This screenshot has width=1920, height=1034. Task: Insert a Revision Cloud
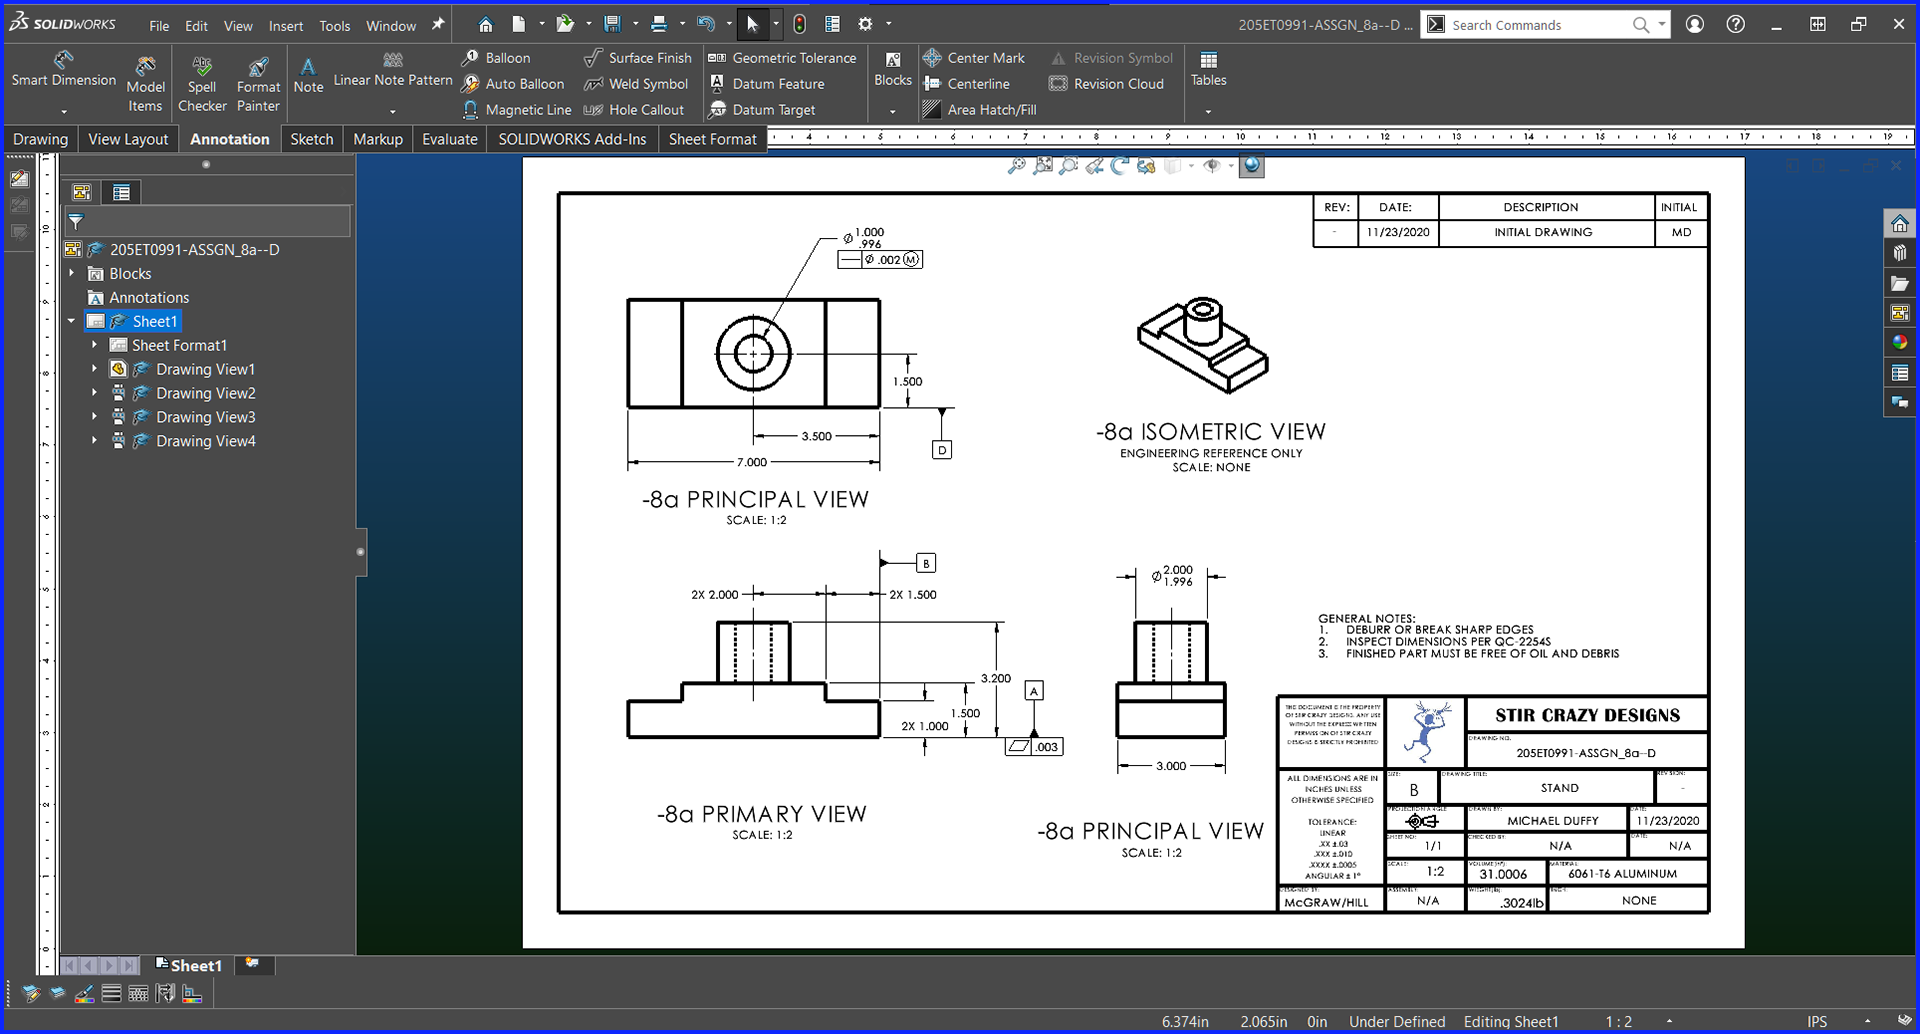coord(1106,84)
